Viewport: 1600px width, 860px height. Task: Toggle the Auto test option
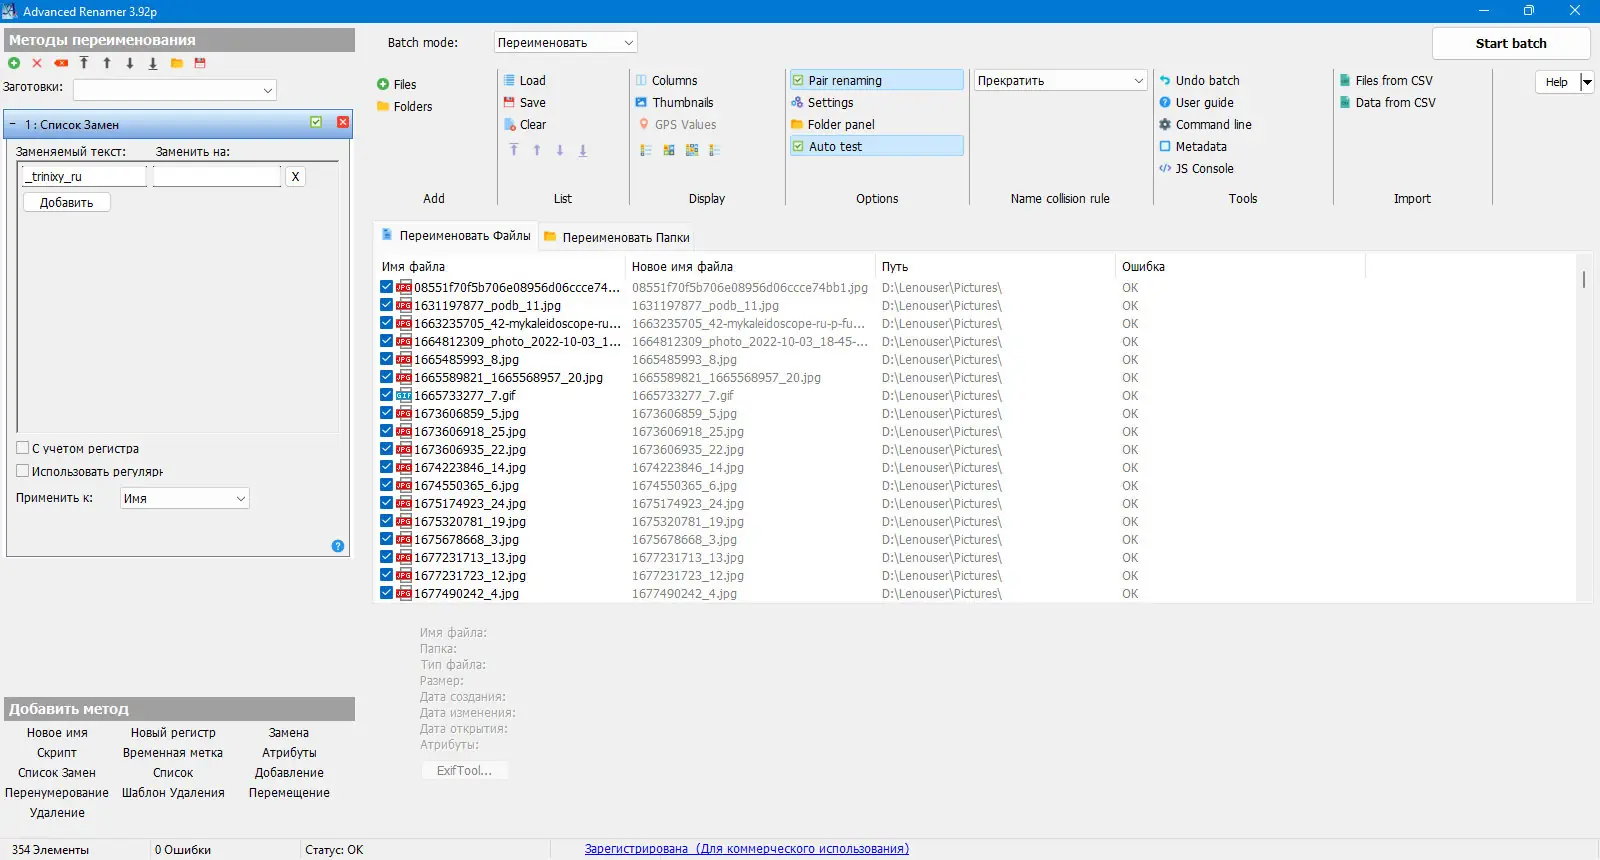[876, 146]
